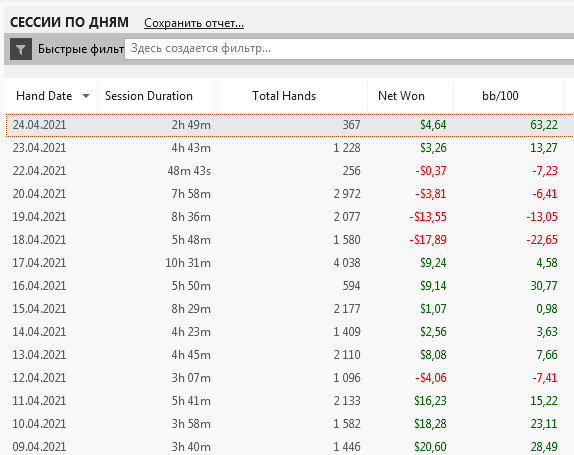The width and height of the screenshot is (574, 455).
Task: Select the 23.04.2021 date cell
Action: [39, 148]
